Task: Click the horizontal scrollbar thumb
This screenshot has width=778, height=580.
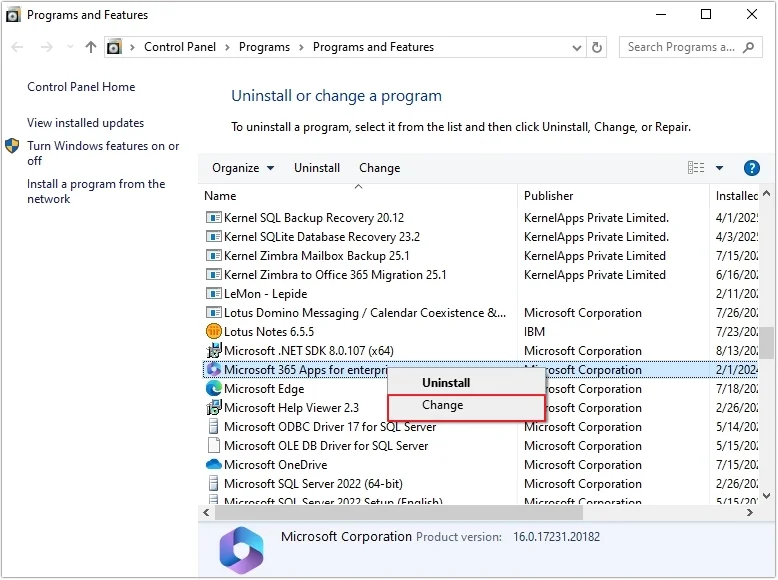Action: point(399,513)
